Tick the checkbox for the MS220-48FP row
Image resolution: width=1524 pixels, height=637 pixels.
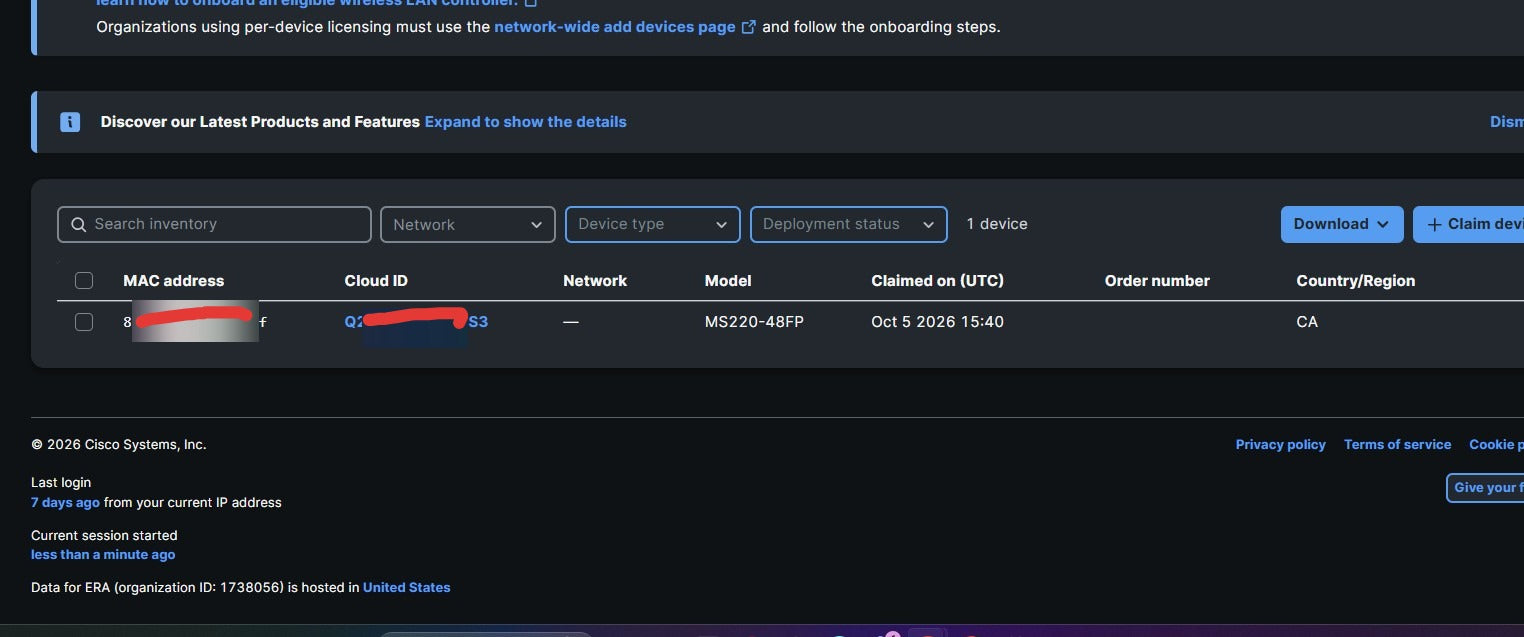(x=84, y=322)
